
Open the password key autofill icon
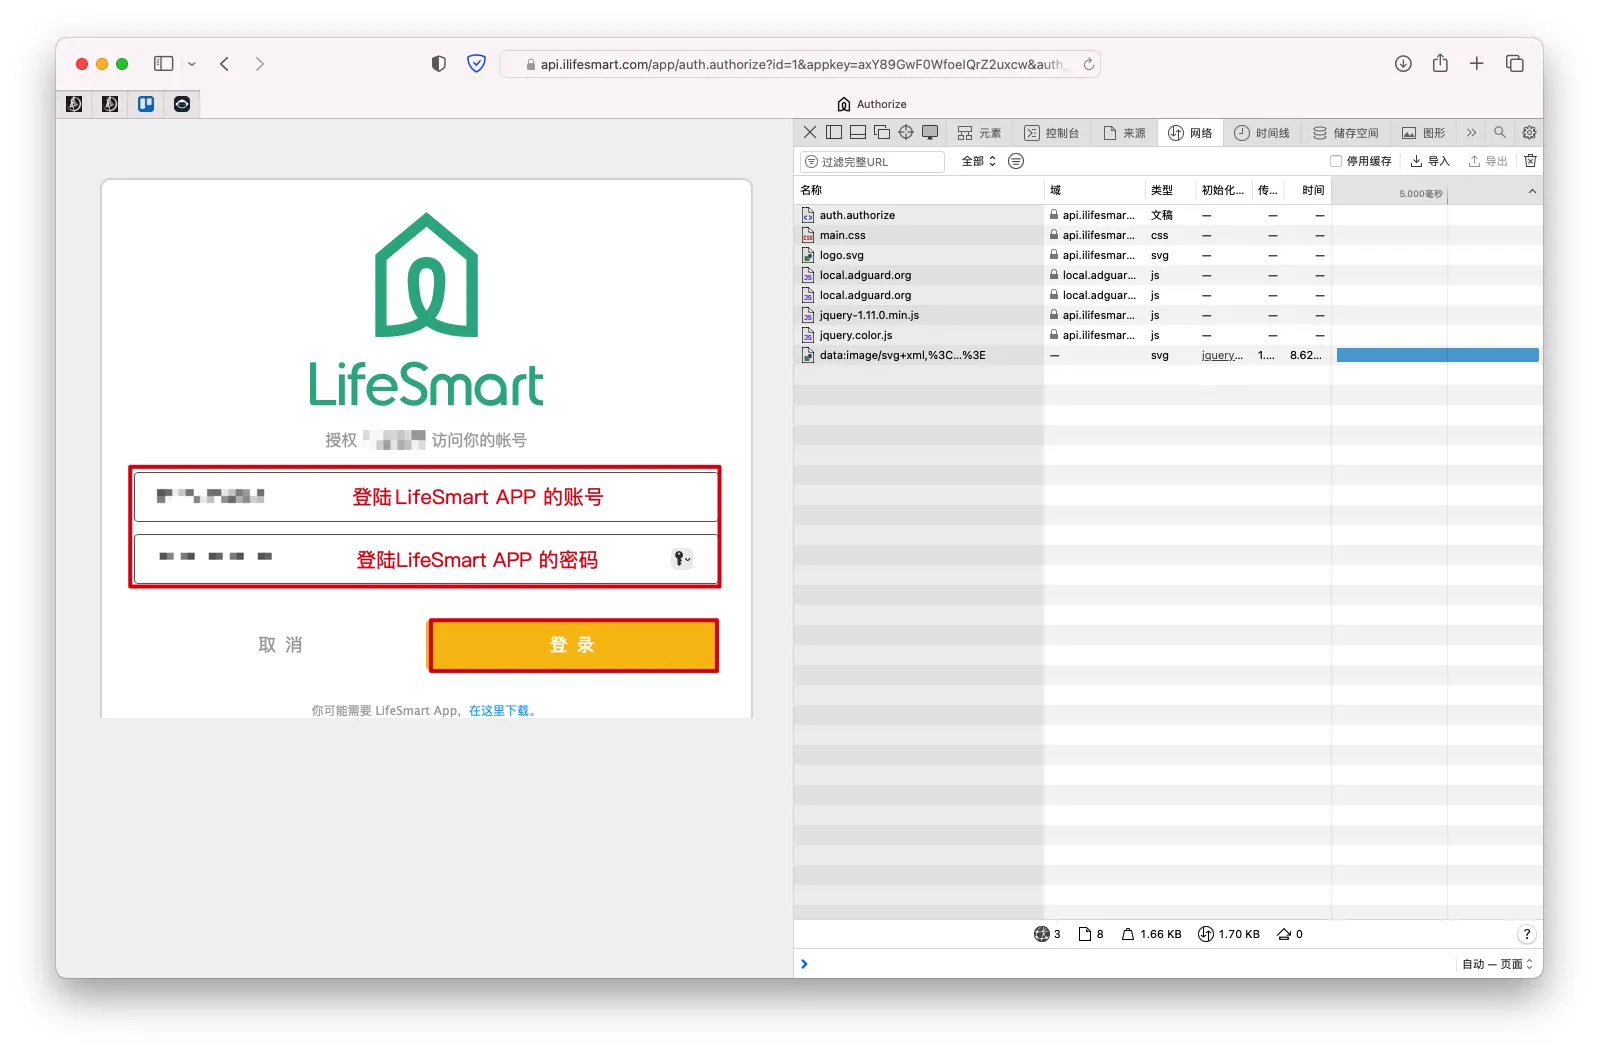tap(682, 559)
